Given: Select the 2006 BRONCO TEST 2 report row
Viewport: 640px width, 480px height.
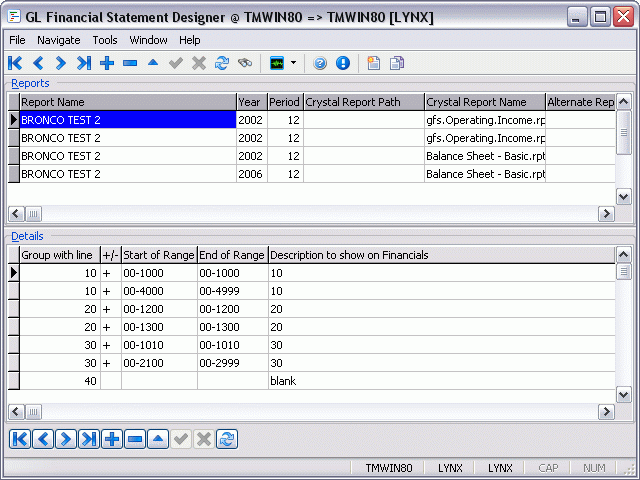Looking at the screenshot, I should click(127, 173).
